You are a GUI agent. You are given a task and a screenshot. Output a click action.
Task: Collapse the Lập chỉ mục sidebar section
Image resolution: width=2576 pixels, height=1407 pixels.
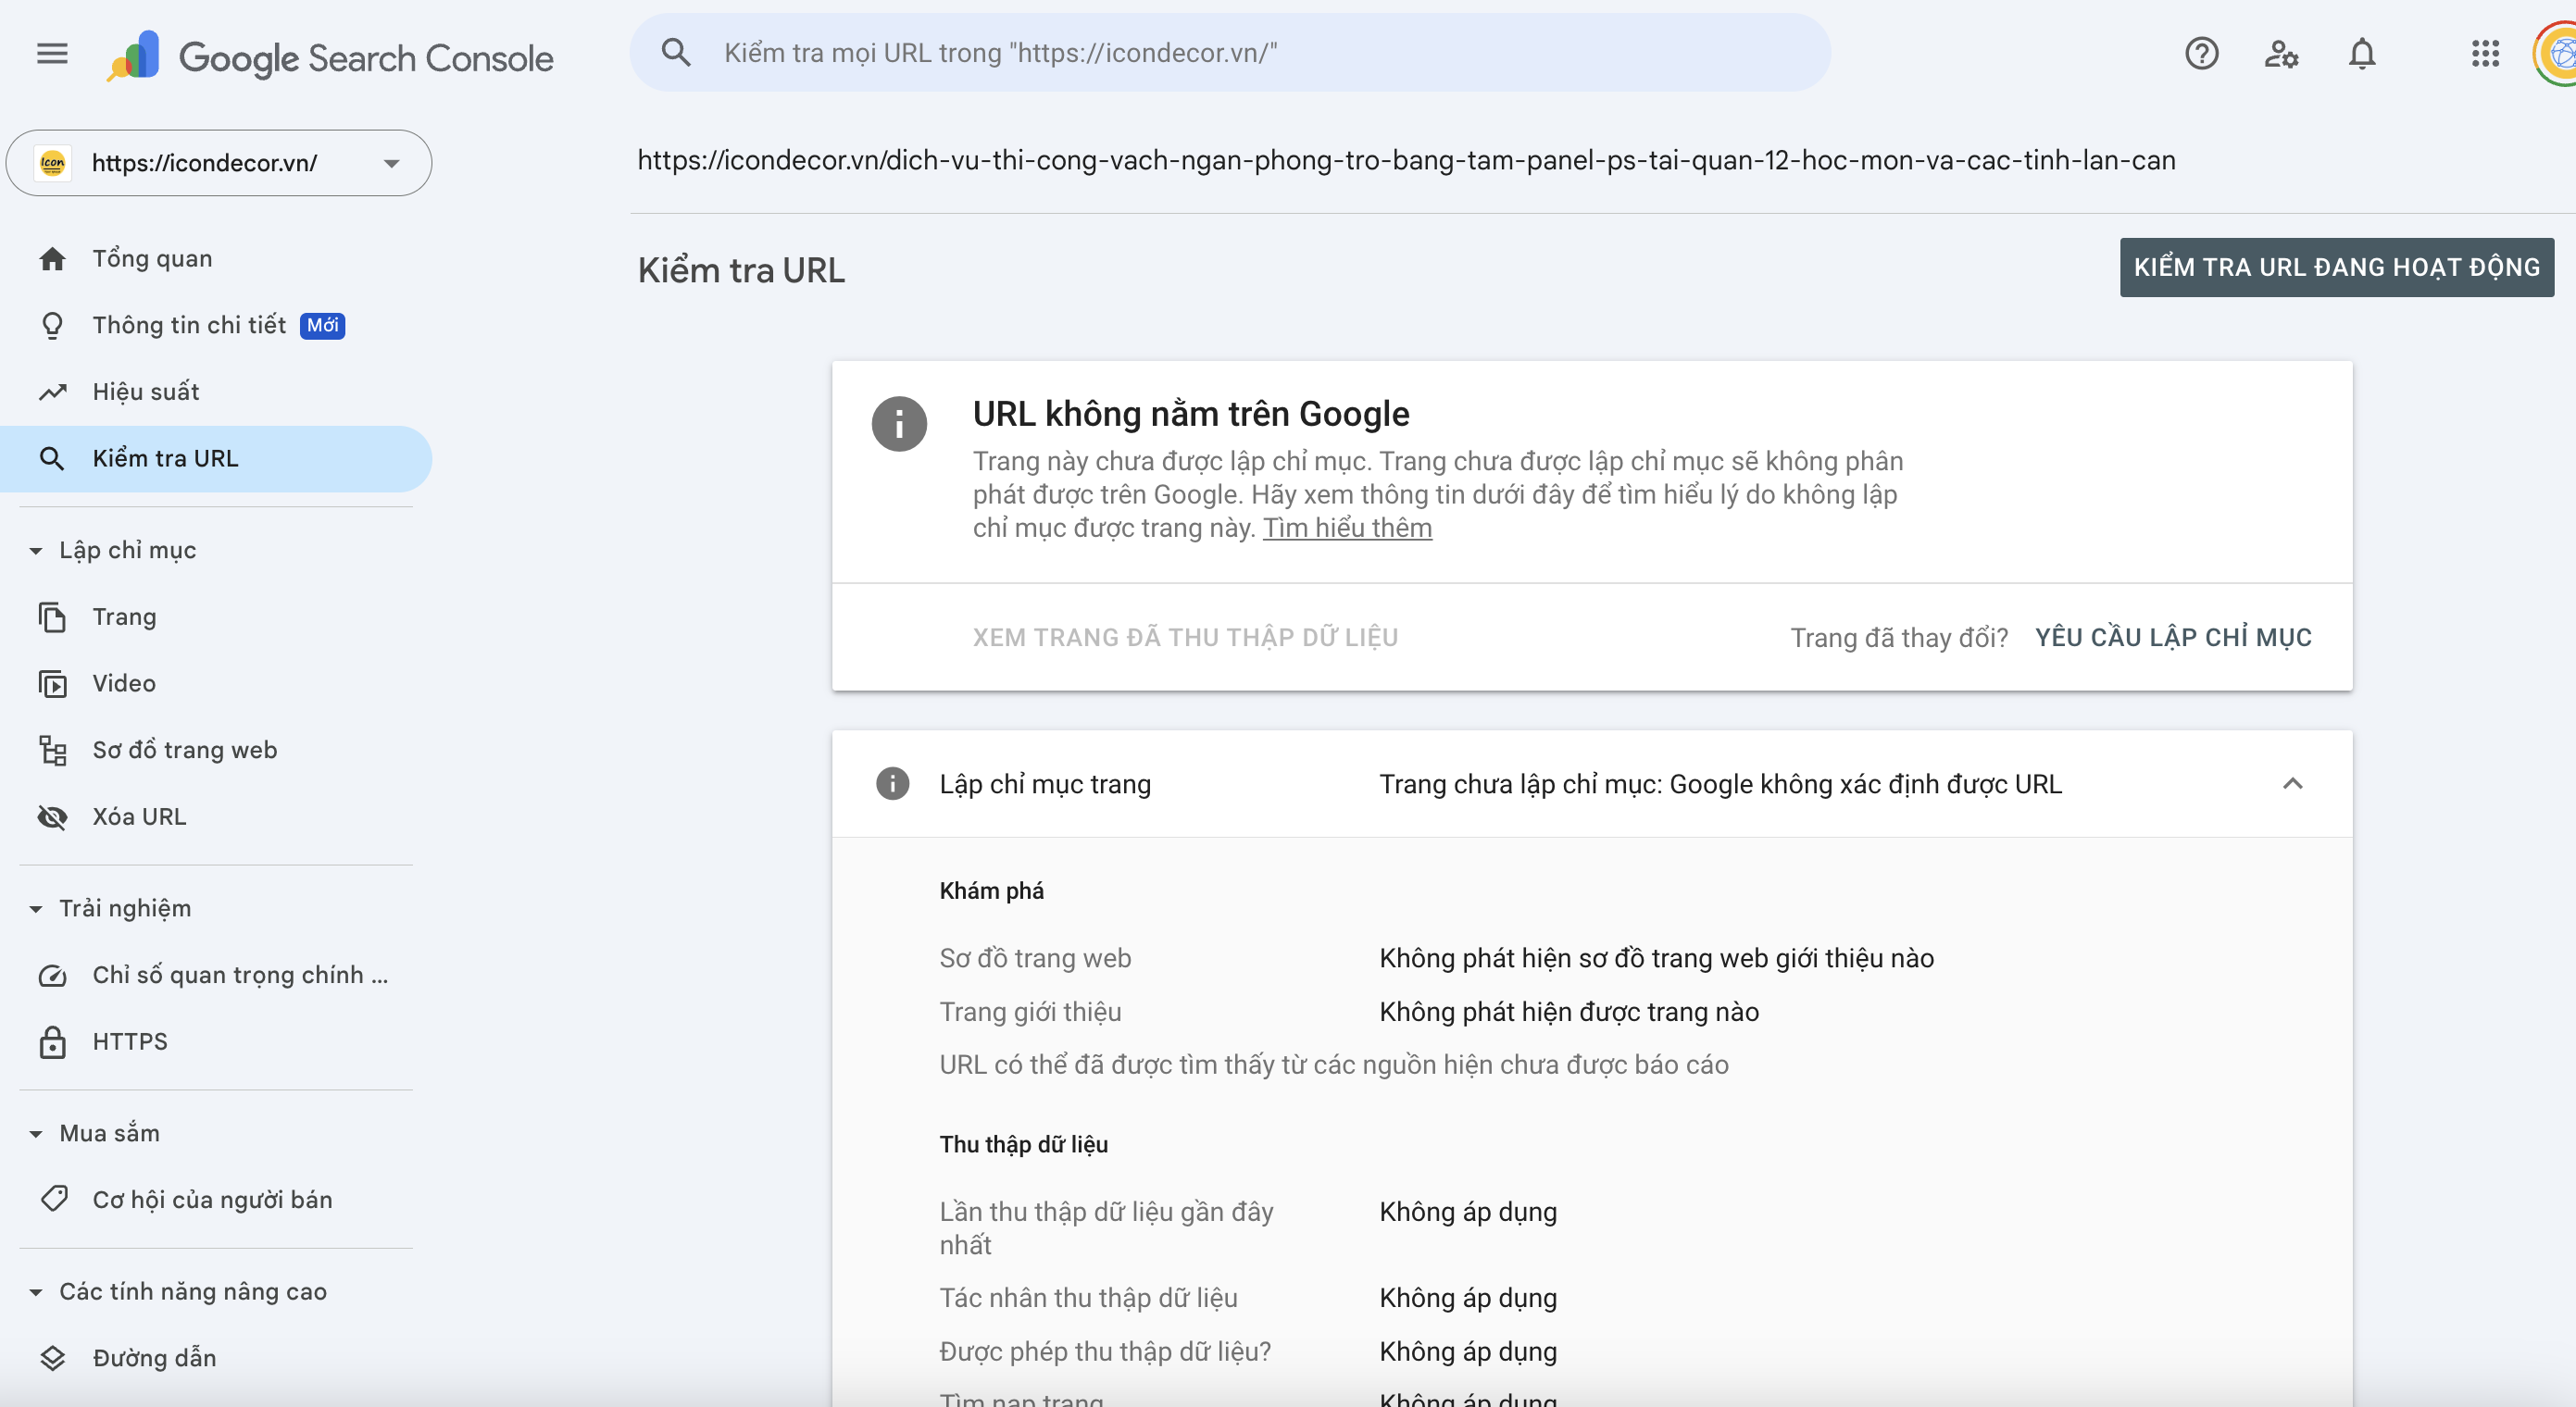(x=36, y=551)
